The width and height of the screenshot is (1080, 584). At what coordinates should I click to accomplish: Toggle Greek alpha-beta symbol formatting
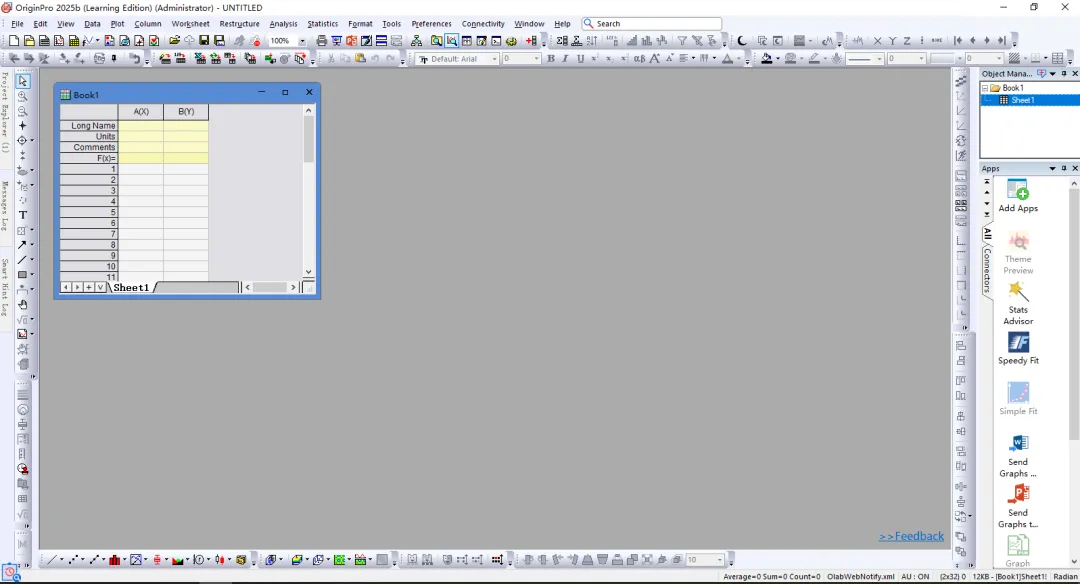coord(639,59)
